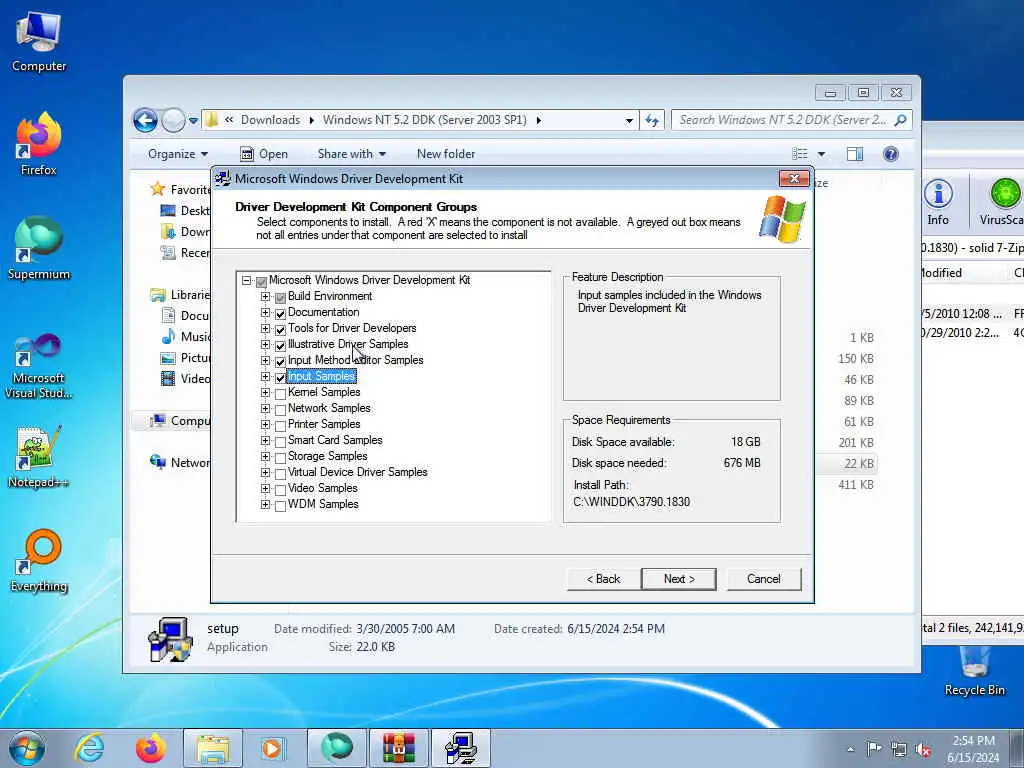Click Open in the Explorer toolbar
This screenshot has width=1024, height=768.
click(264, 154)
